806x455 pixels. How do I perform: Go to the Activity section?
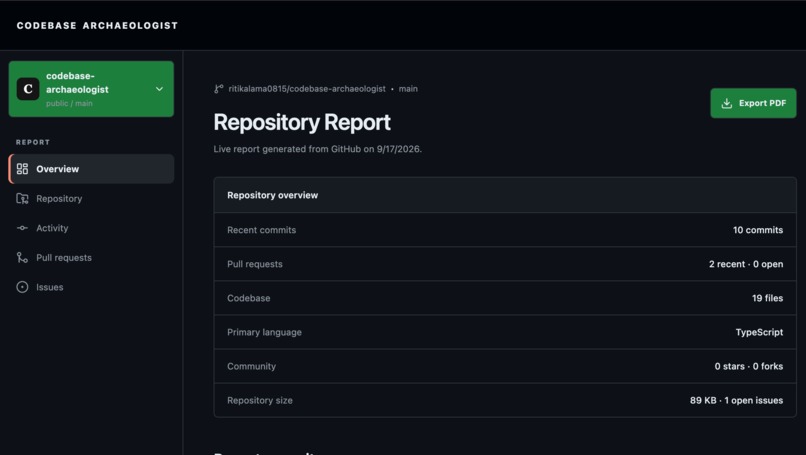tap(91, 228)
